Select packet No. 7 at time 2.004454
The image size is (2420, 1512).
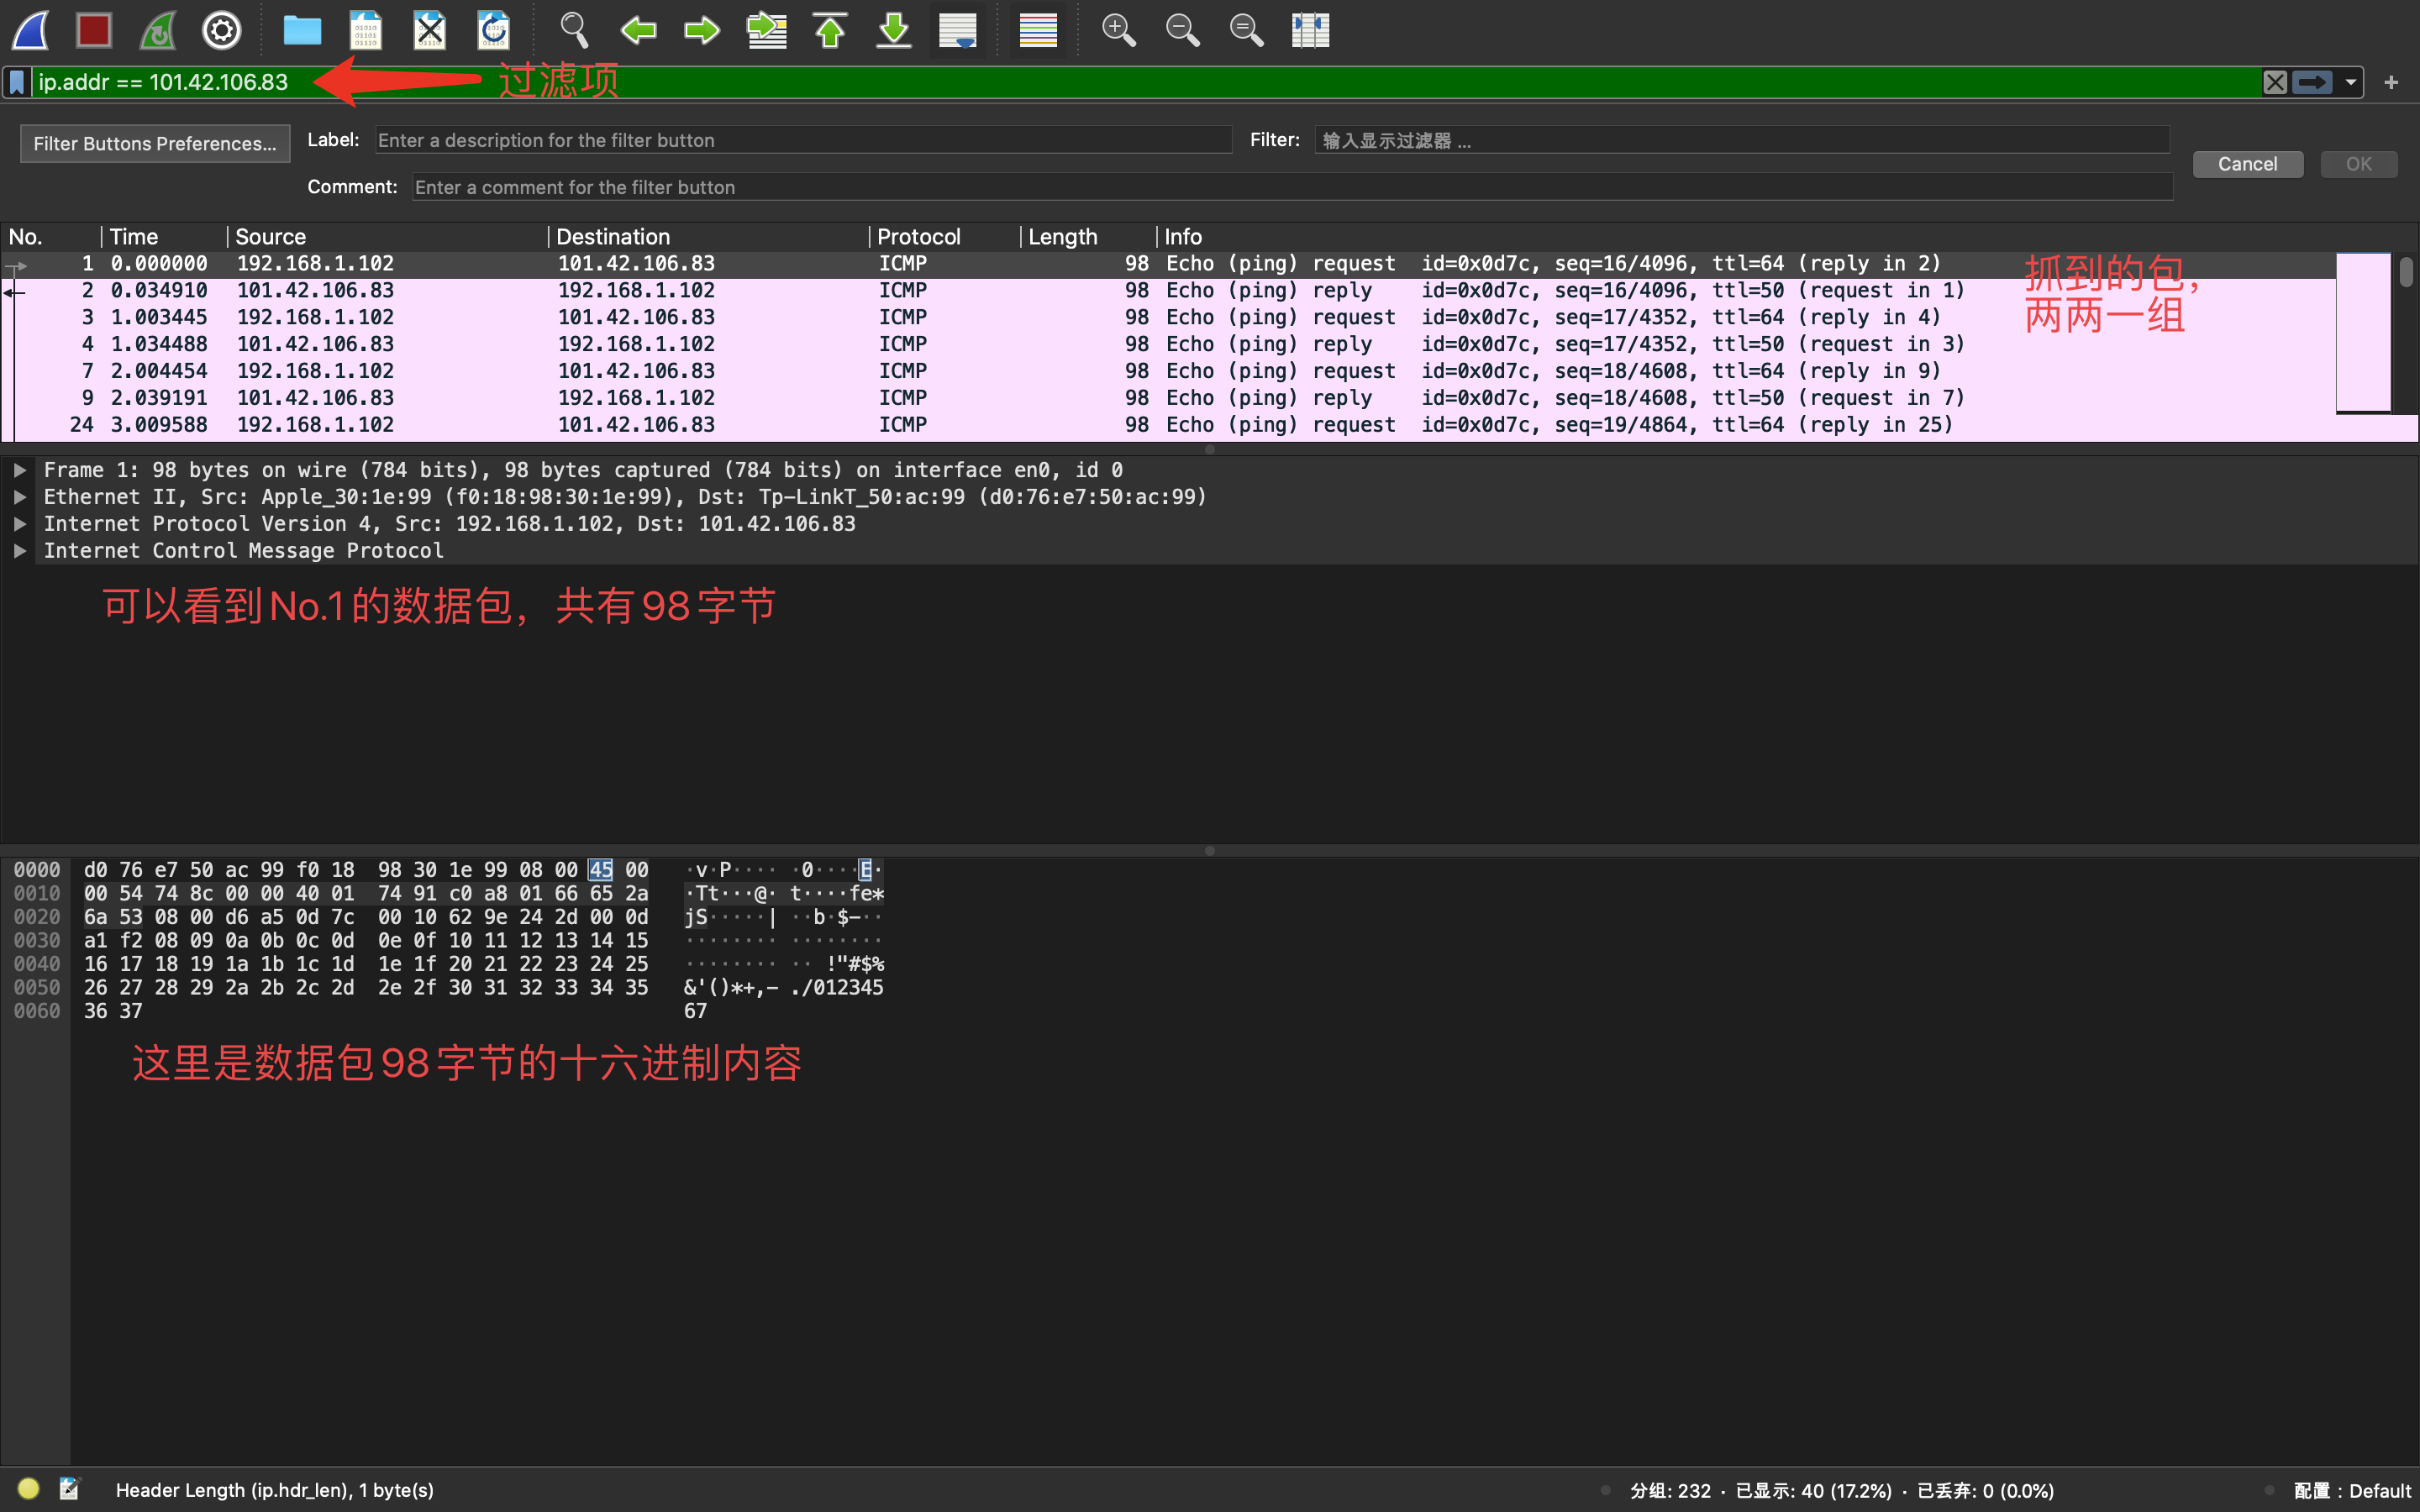(1168, 372)
